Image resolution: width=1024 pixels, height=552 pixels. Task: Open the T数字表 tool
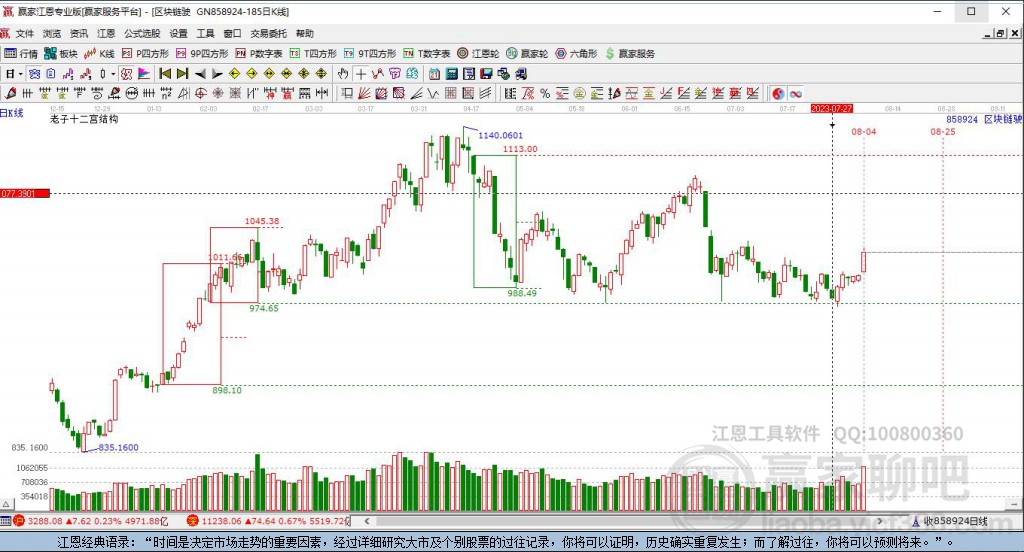point(426,54)
